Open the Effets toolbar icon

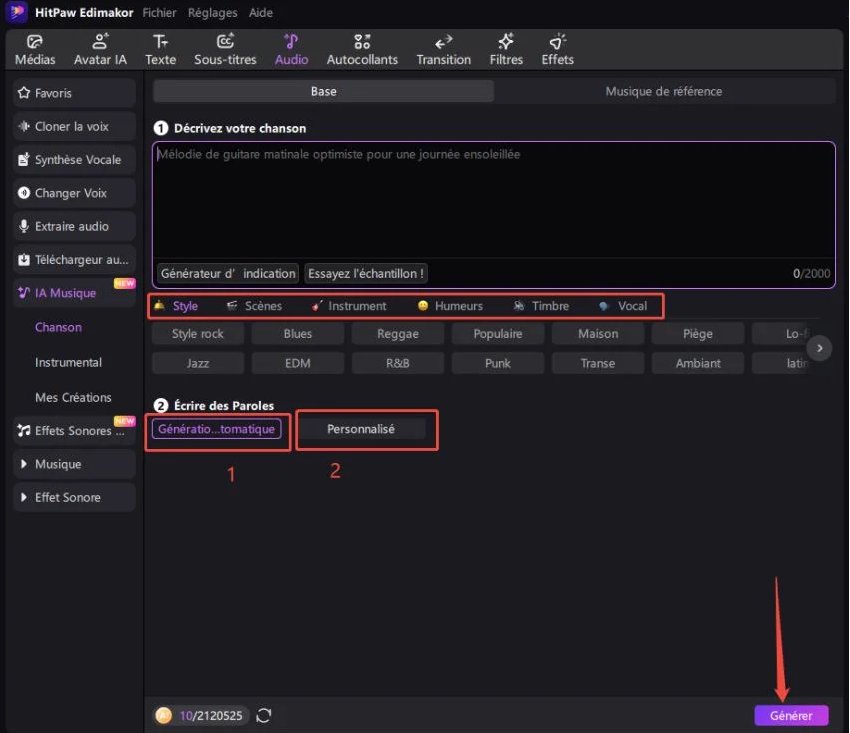pyautogui.click(x=557, y=49)
